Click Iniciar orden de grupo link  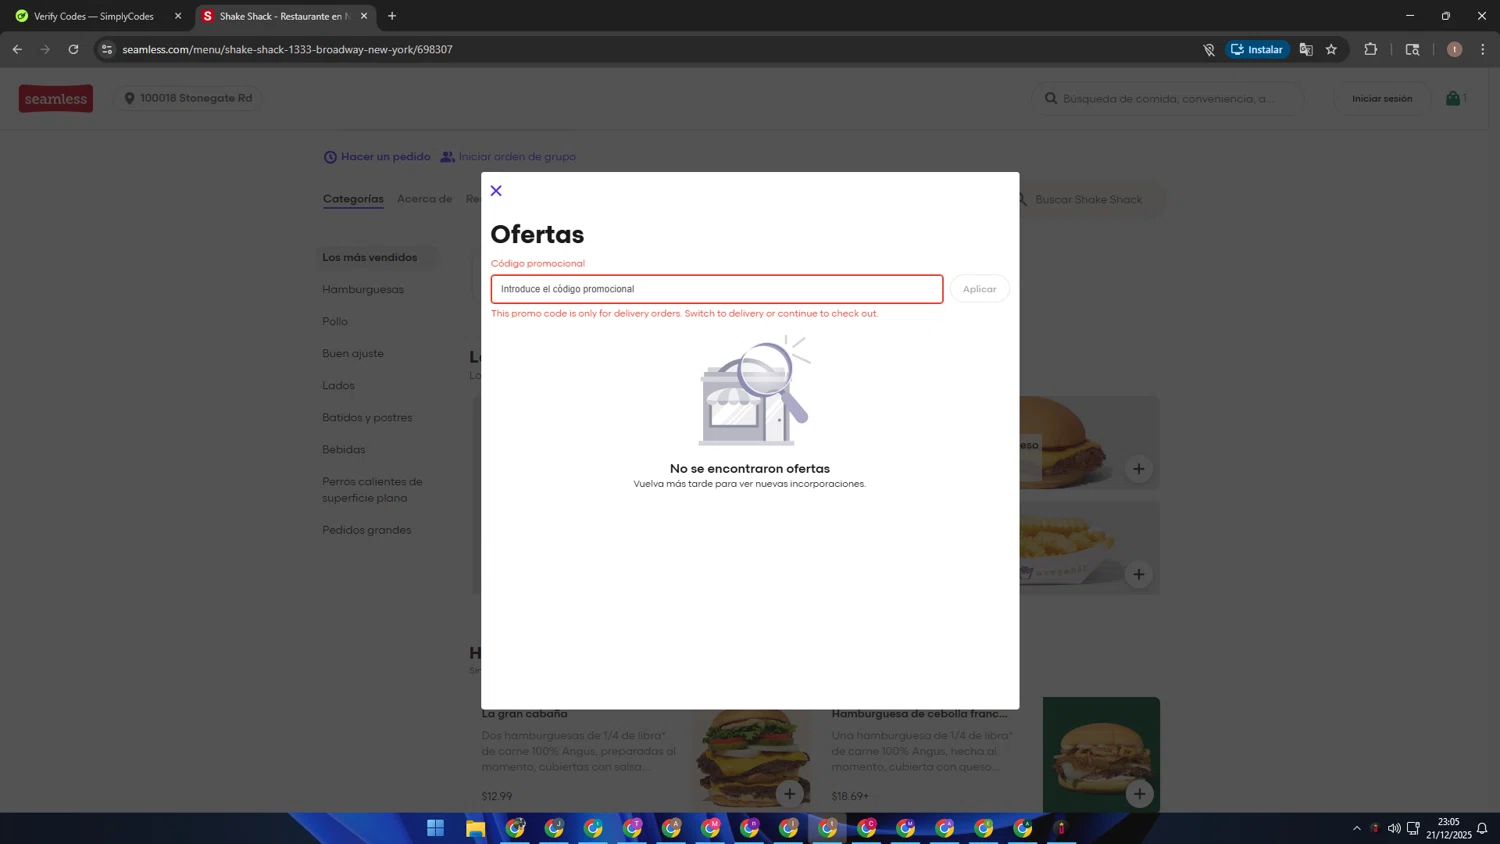click(x=508, y=157)
